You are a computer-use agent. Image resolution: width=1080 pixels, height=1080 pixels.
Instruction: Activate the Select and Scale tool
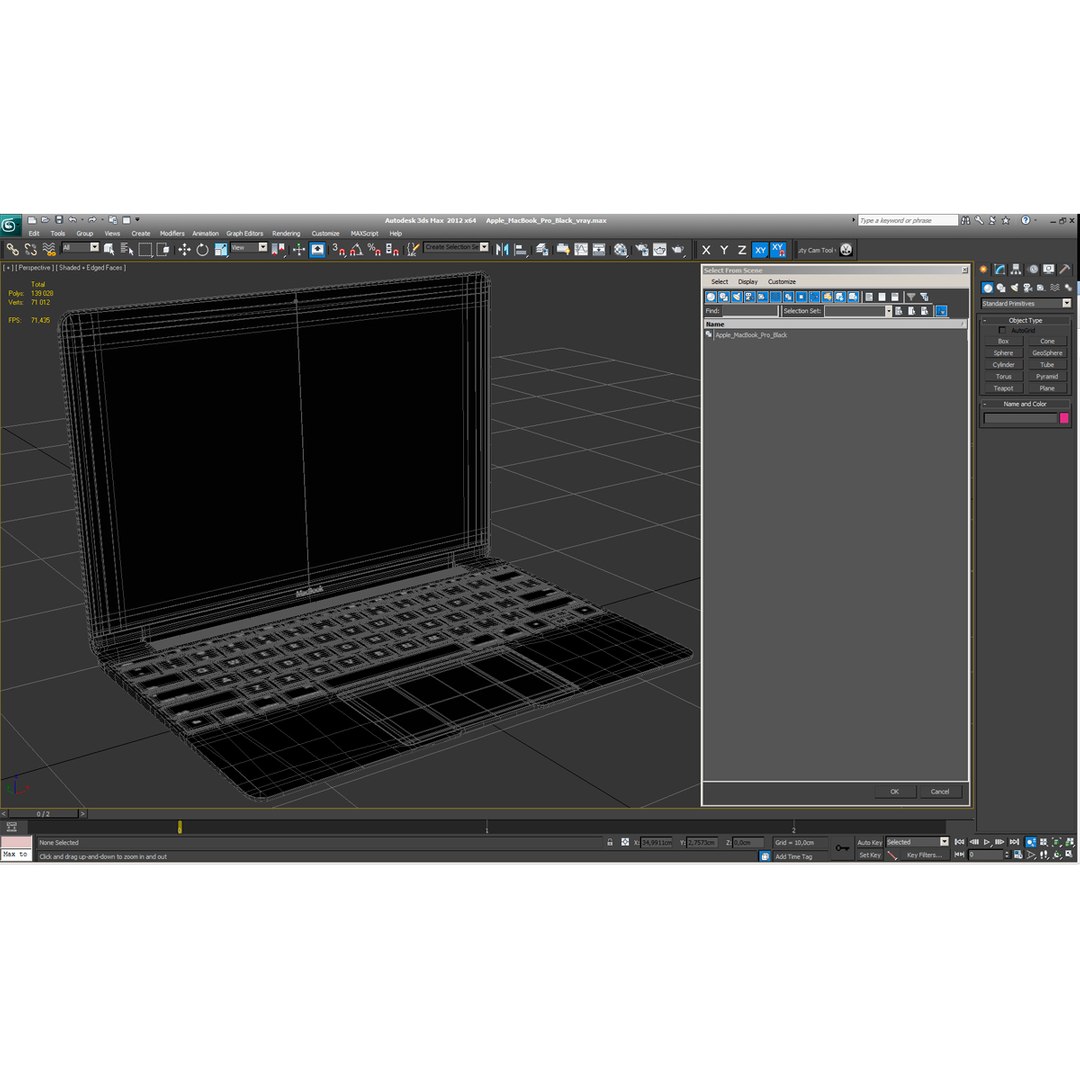[x=220, y=249]
